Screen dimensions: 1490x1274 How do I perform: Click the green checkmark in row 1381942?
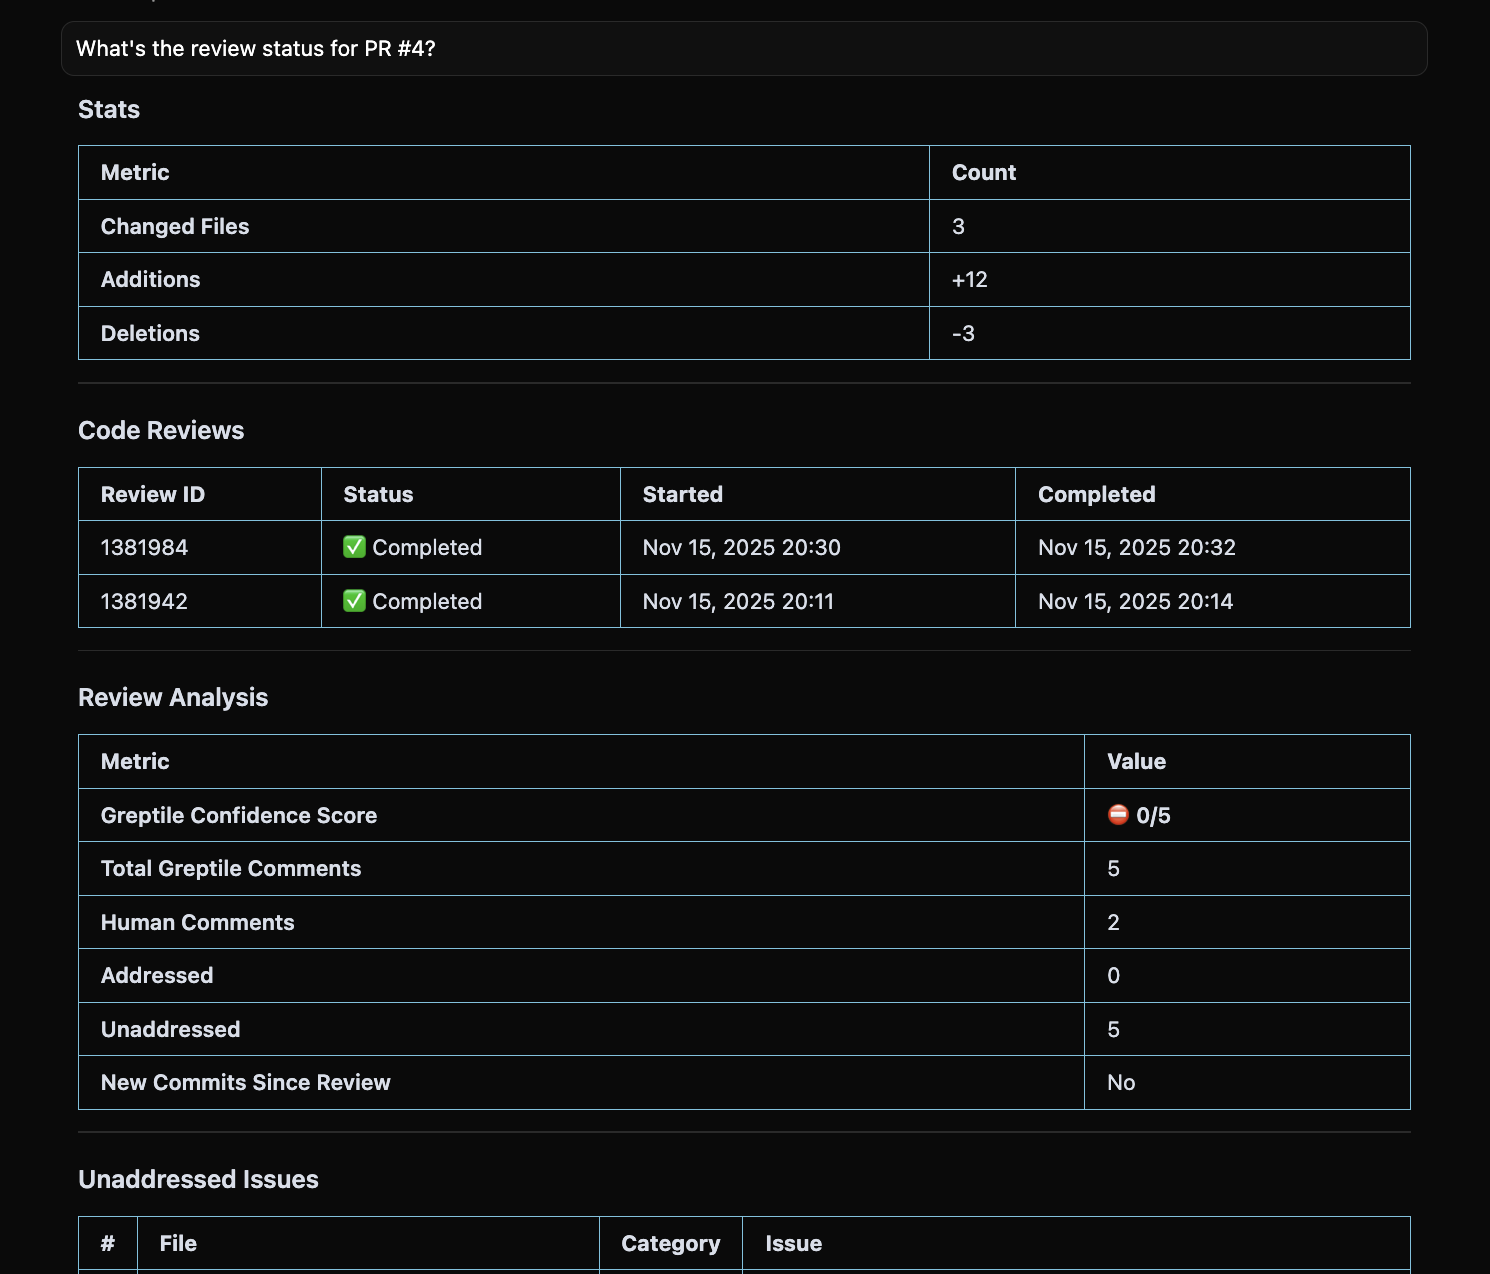pyautogui.click(x=354, y=601)
